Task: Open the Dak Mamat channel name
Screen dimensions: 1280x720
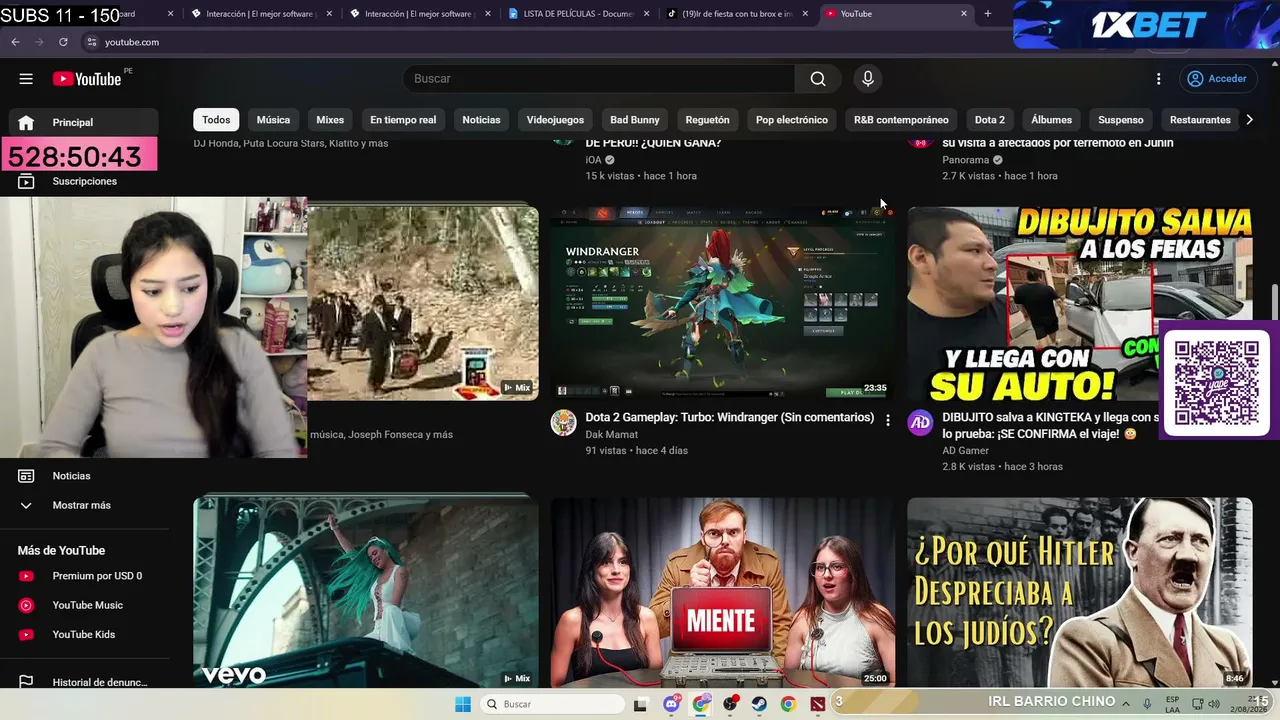Action: pos(611,434)
